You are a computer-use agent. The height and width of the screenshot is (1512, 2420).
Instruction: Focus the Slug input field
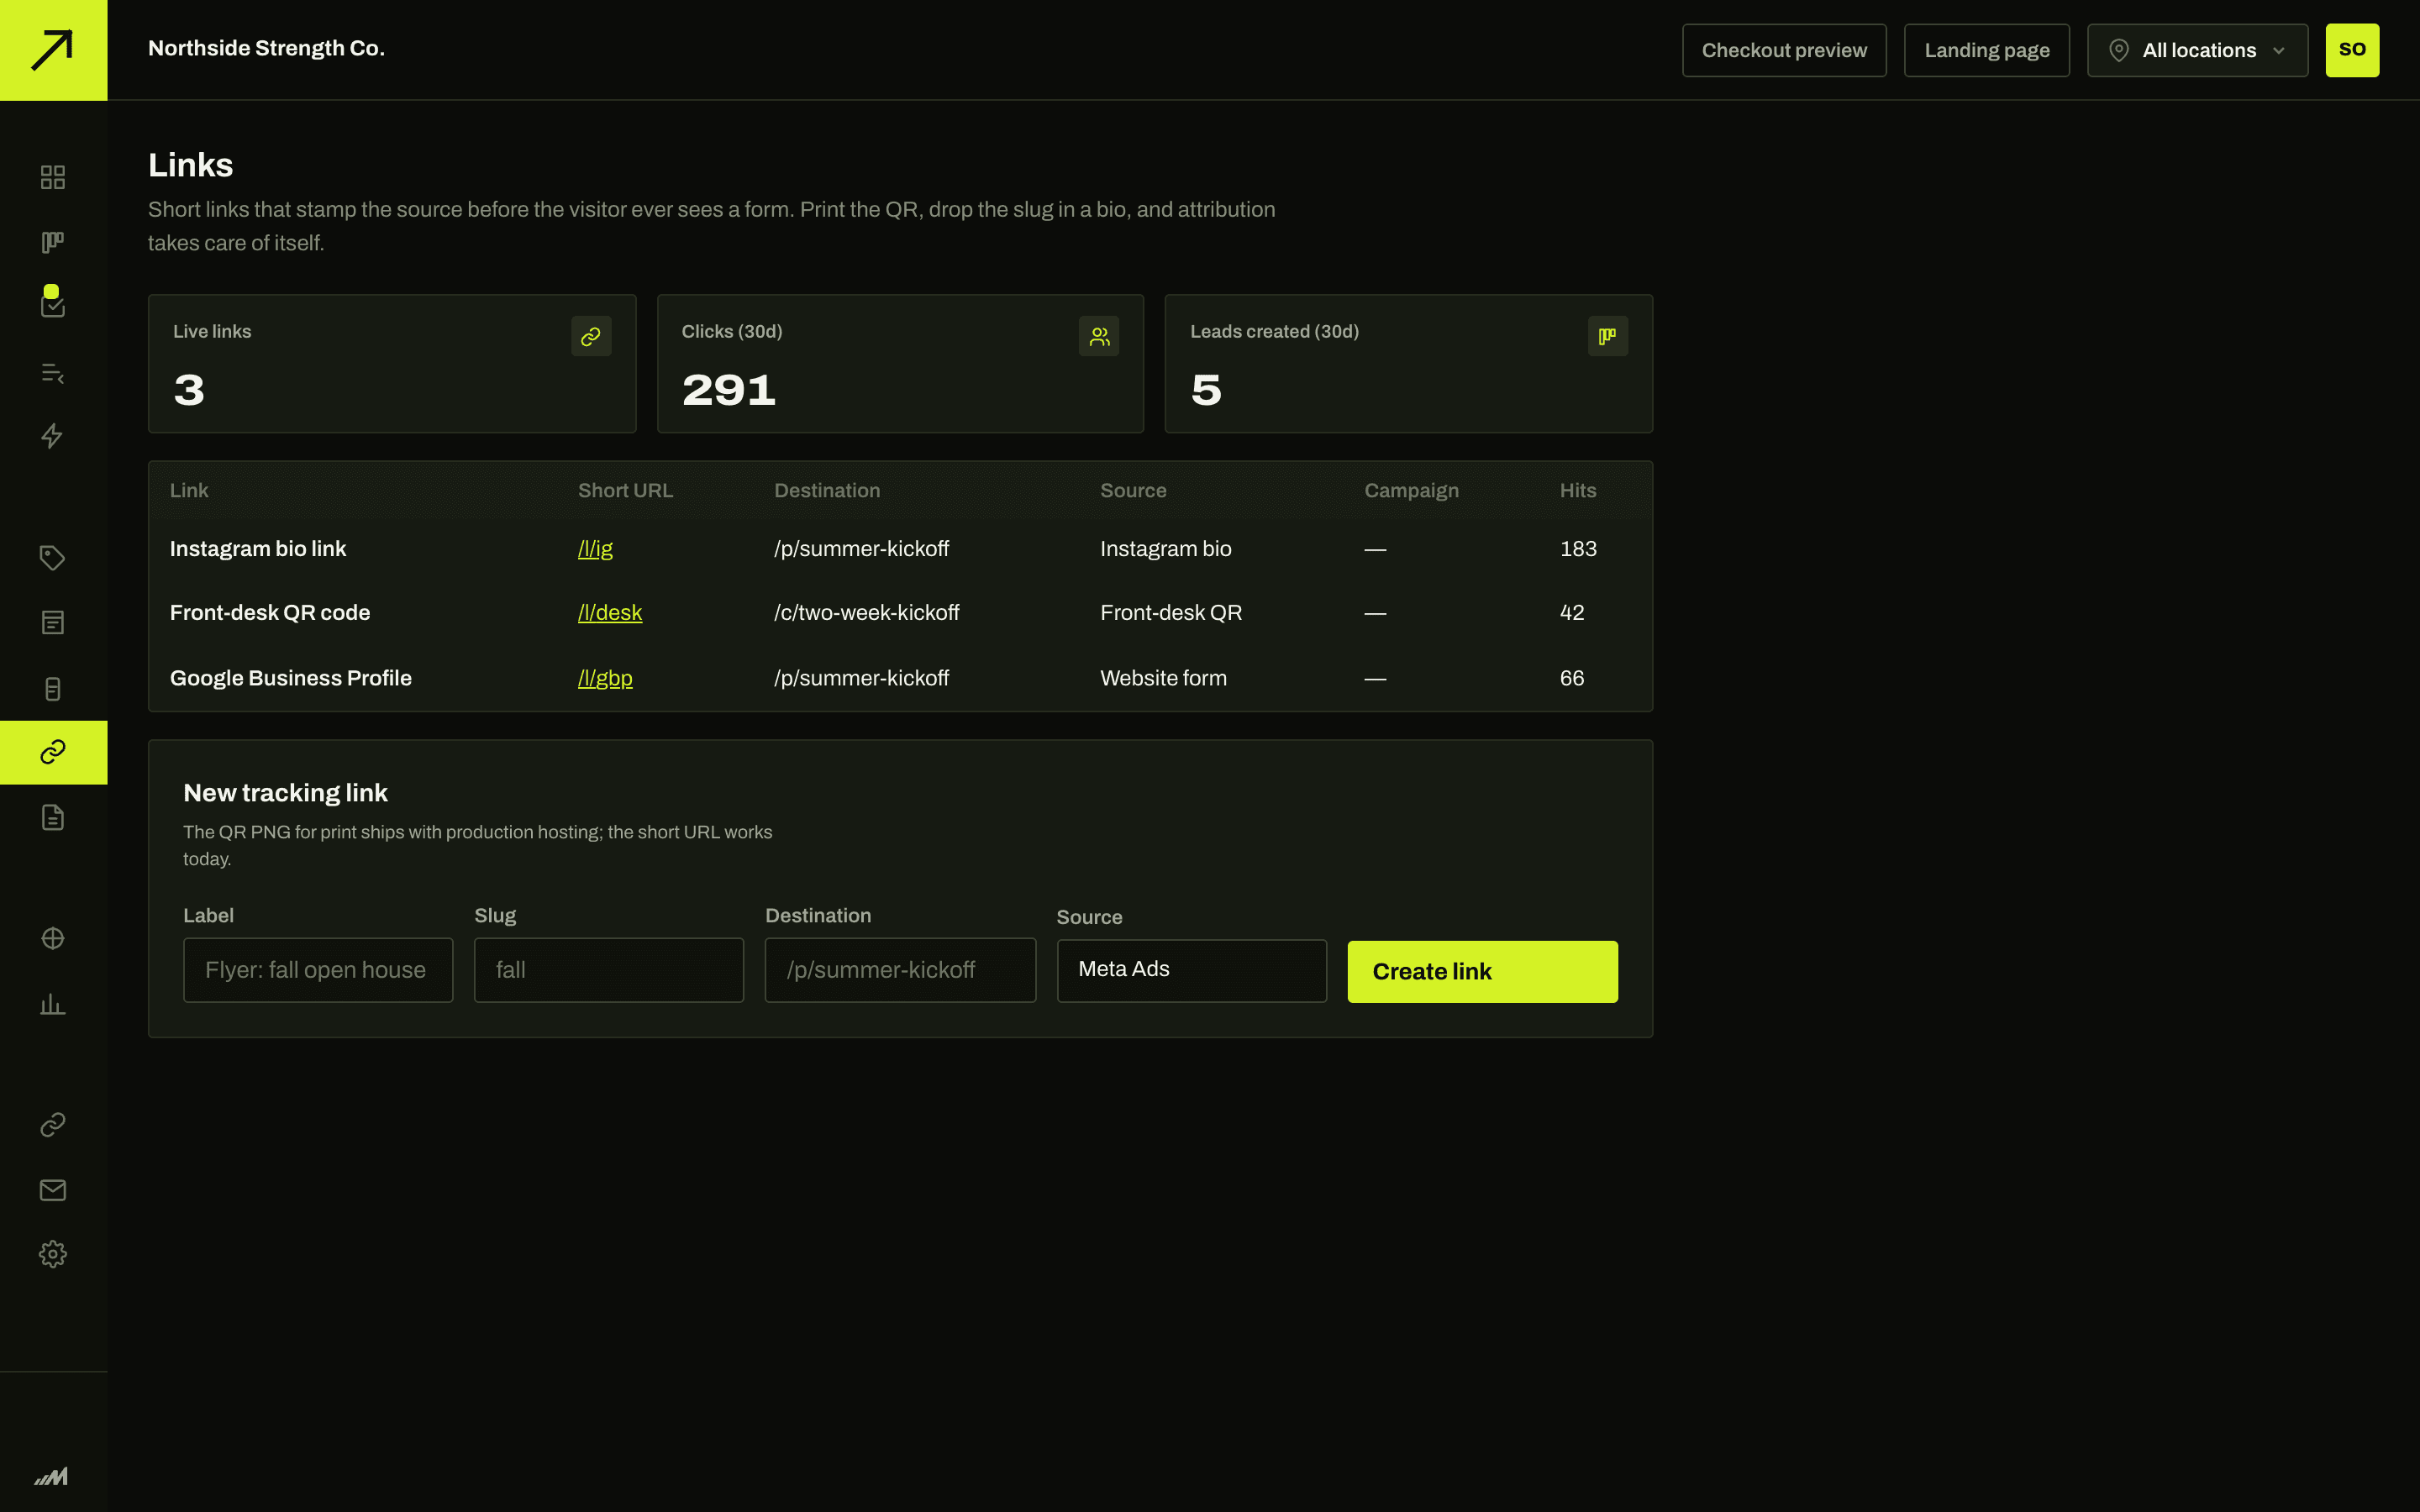pos(608,970)
